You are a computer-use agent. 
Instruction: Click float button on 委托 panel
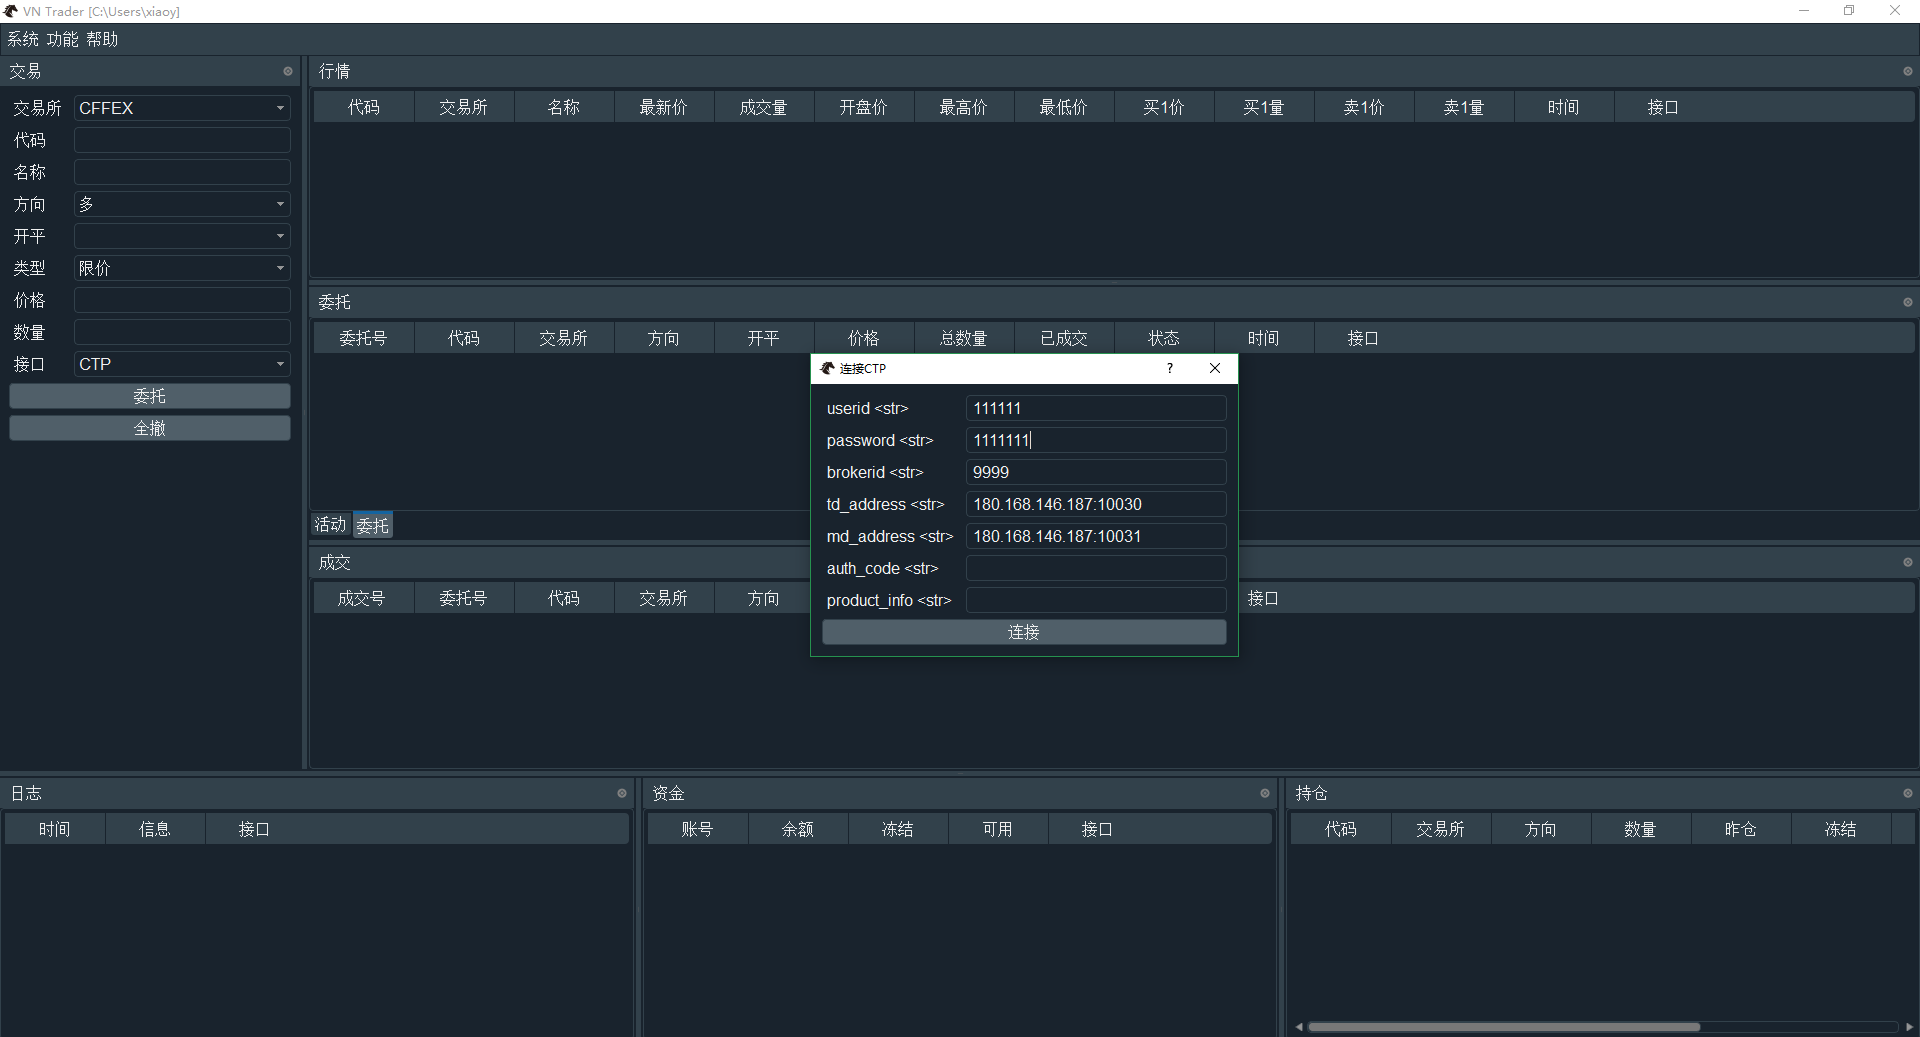1907,302
